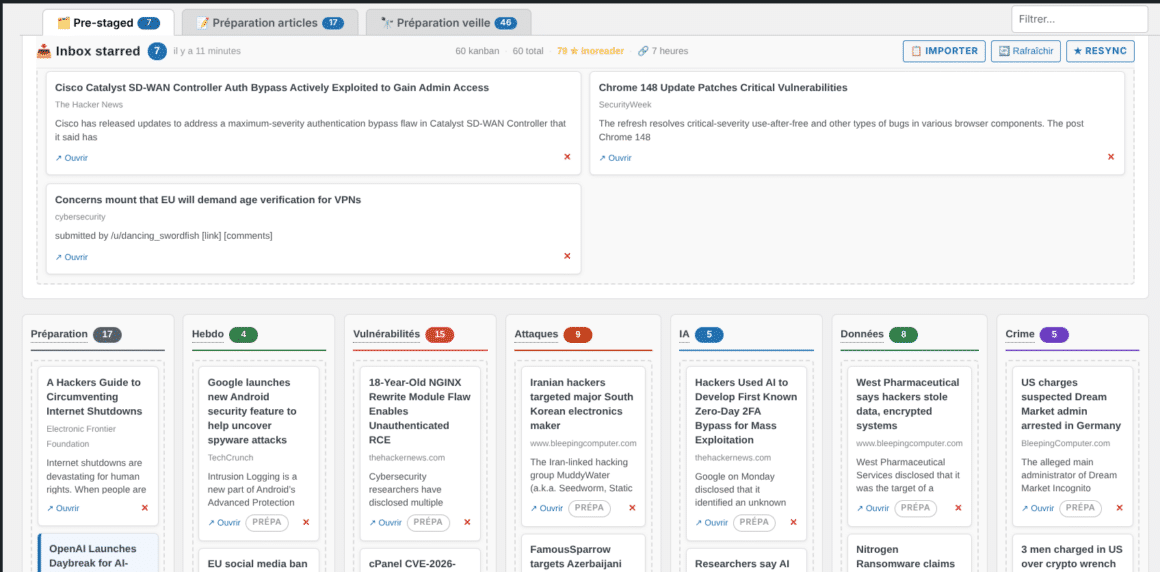Select the FamousSparrow targets Azerbaijani card
This screenshot has height=572, width=1160.
[583, 553]
